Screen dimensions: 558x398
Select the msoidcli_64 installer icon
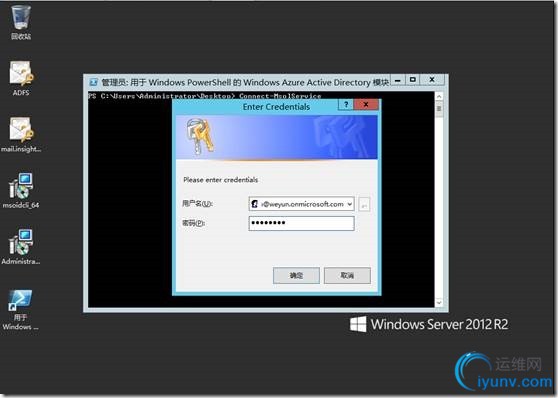pyautogui.click(x=21, y=190)
